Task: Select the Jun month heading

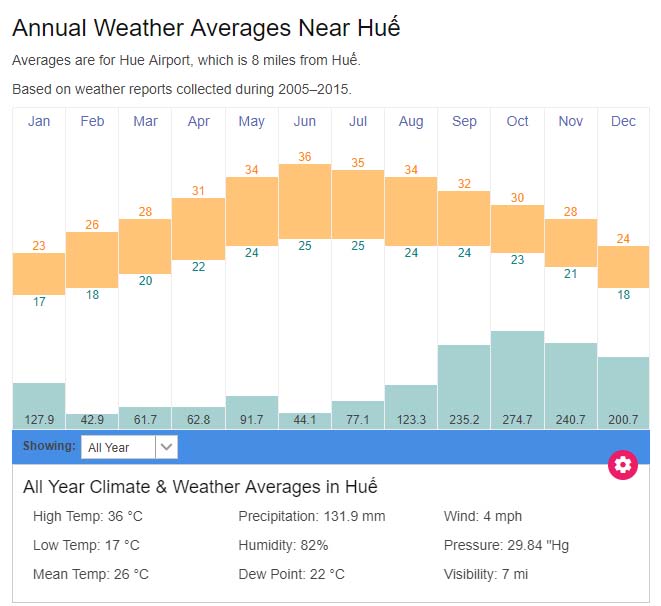Action: (x=305, y=121)
